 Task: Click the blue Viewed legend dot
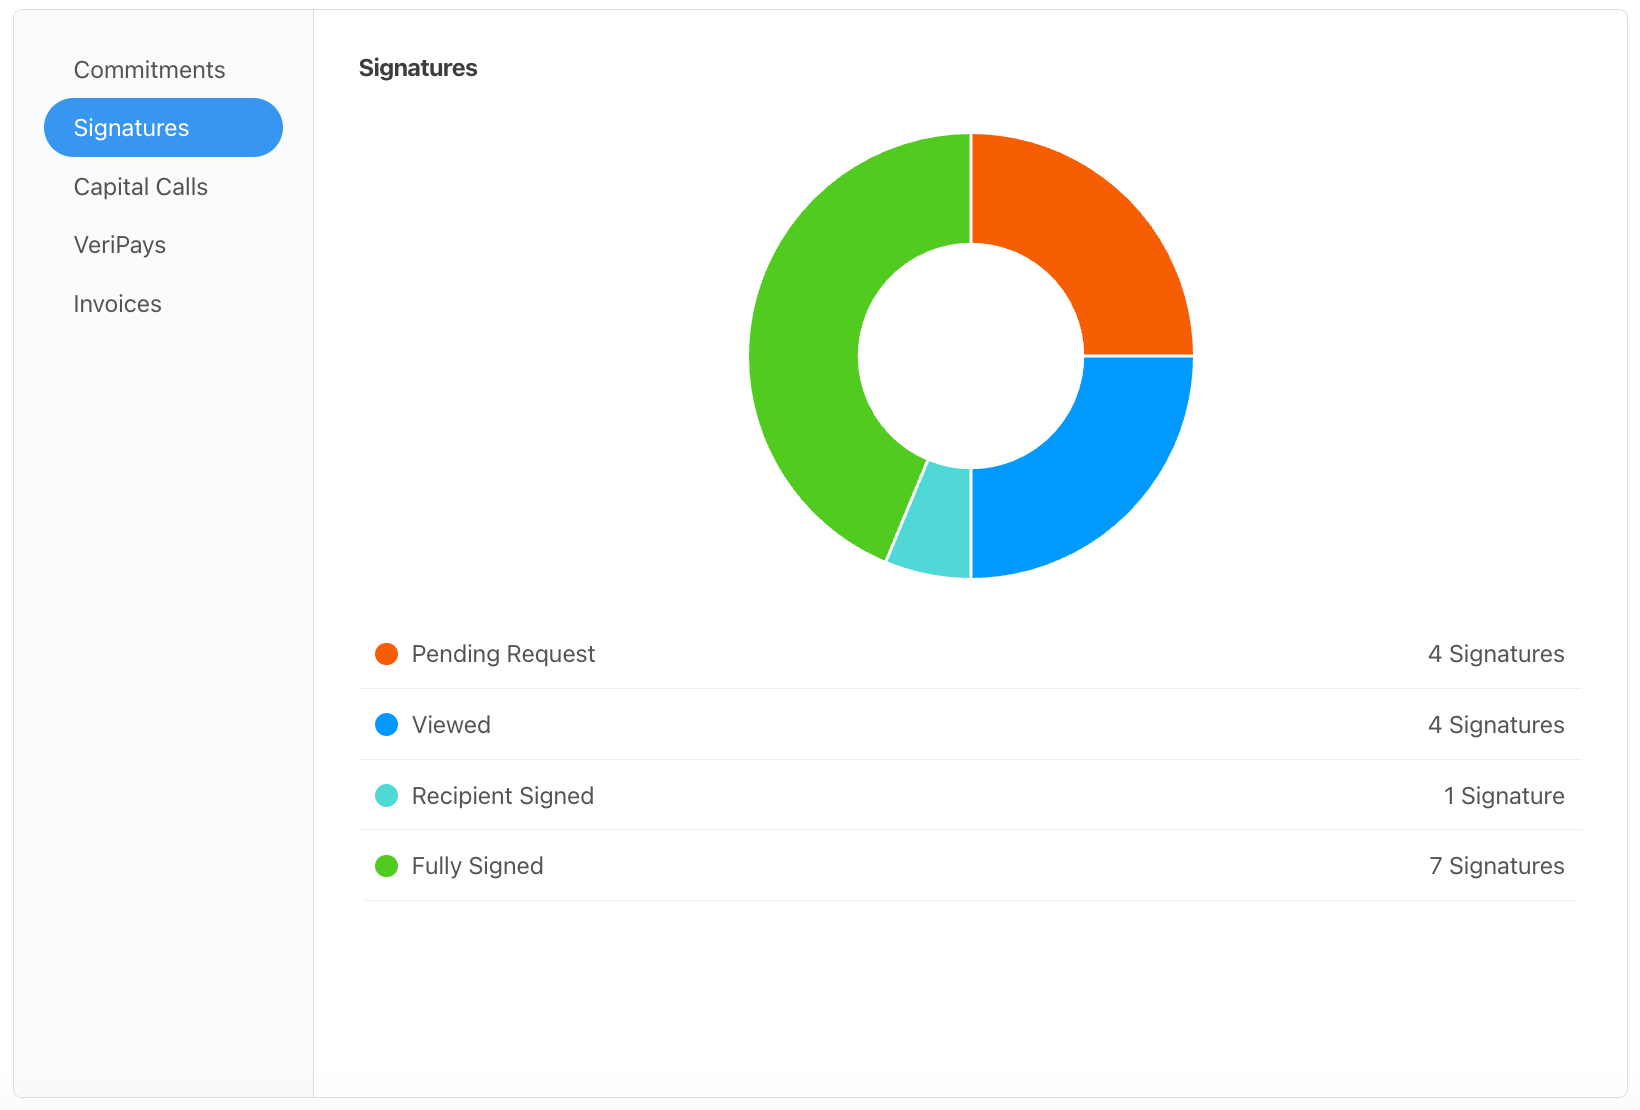tap(386, 724)
